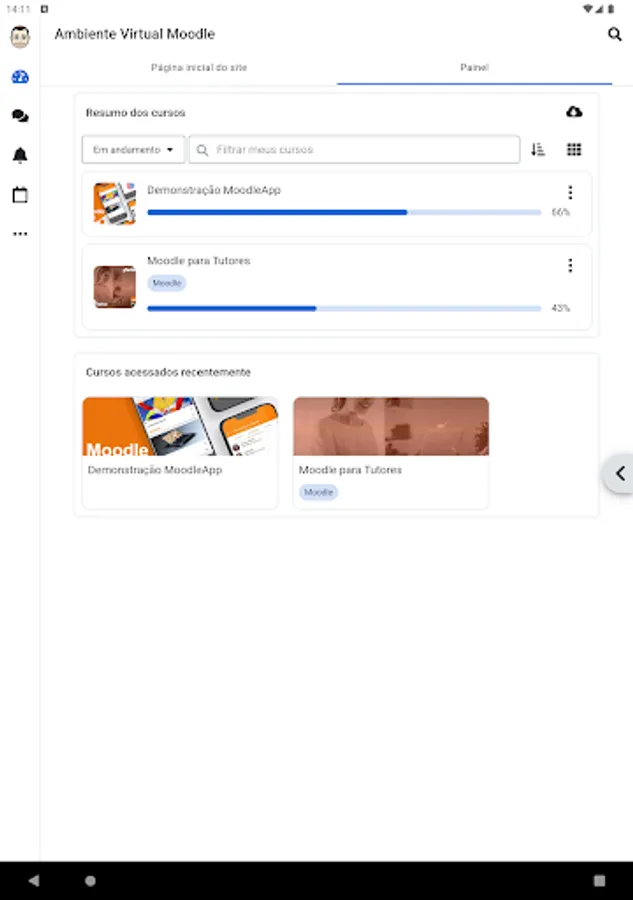Select the Painel tab
This screenshot has width=633, height=900.
474,68
